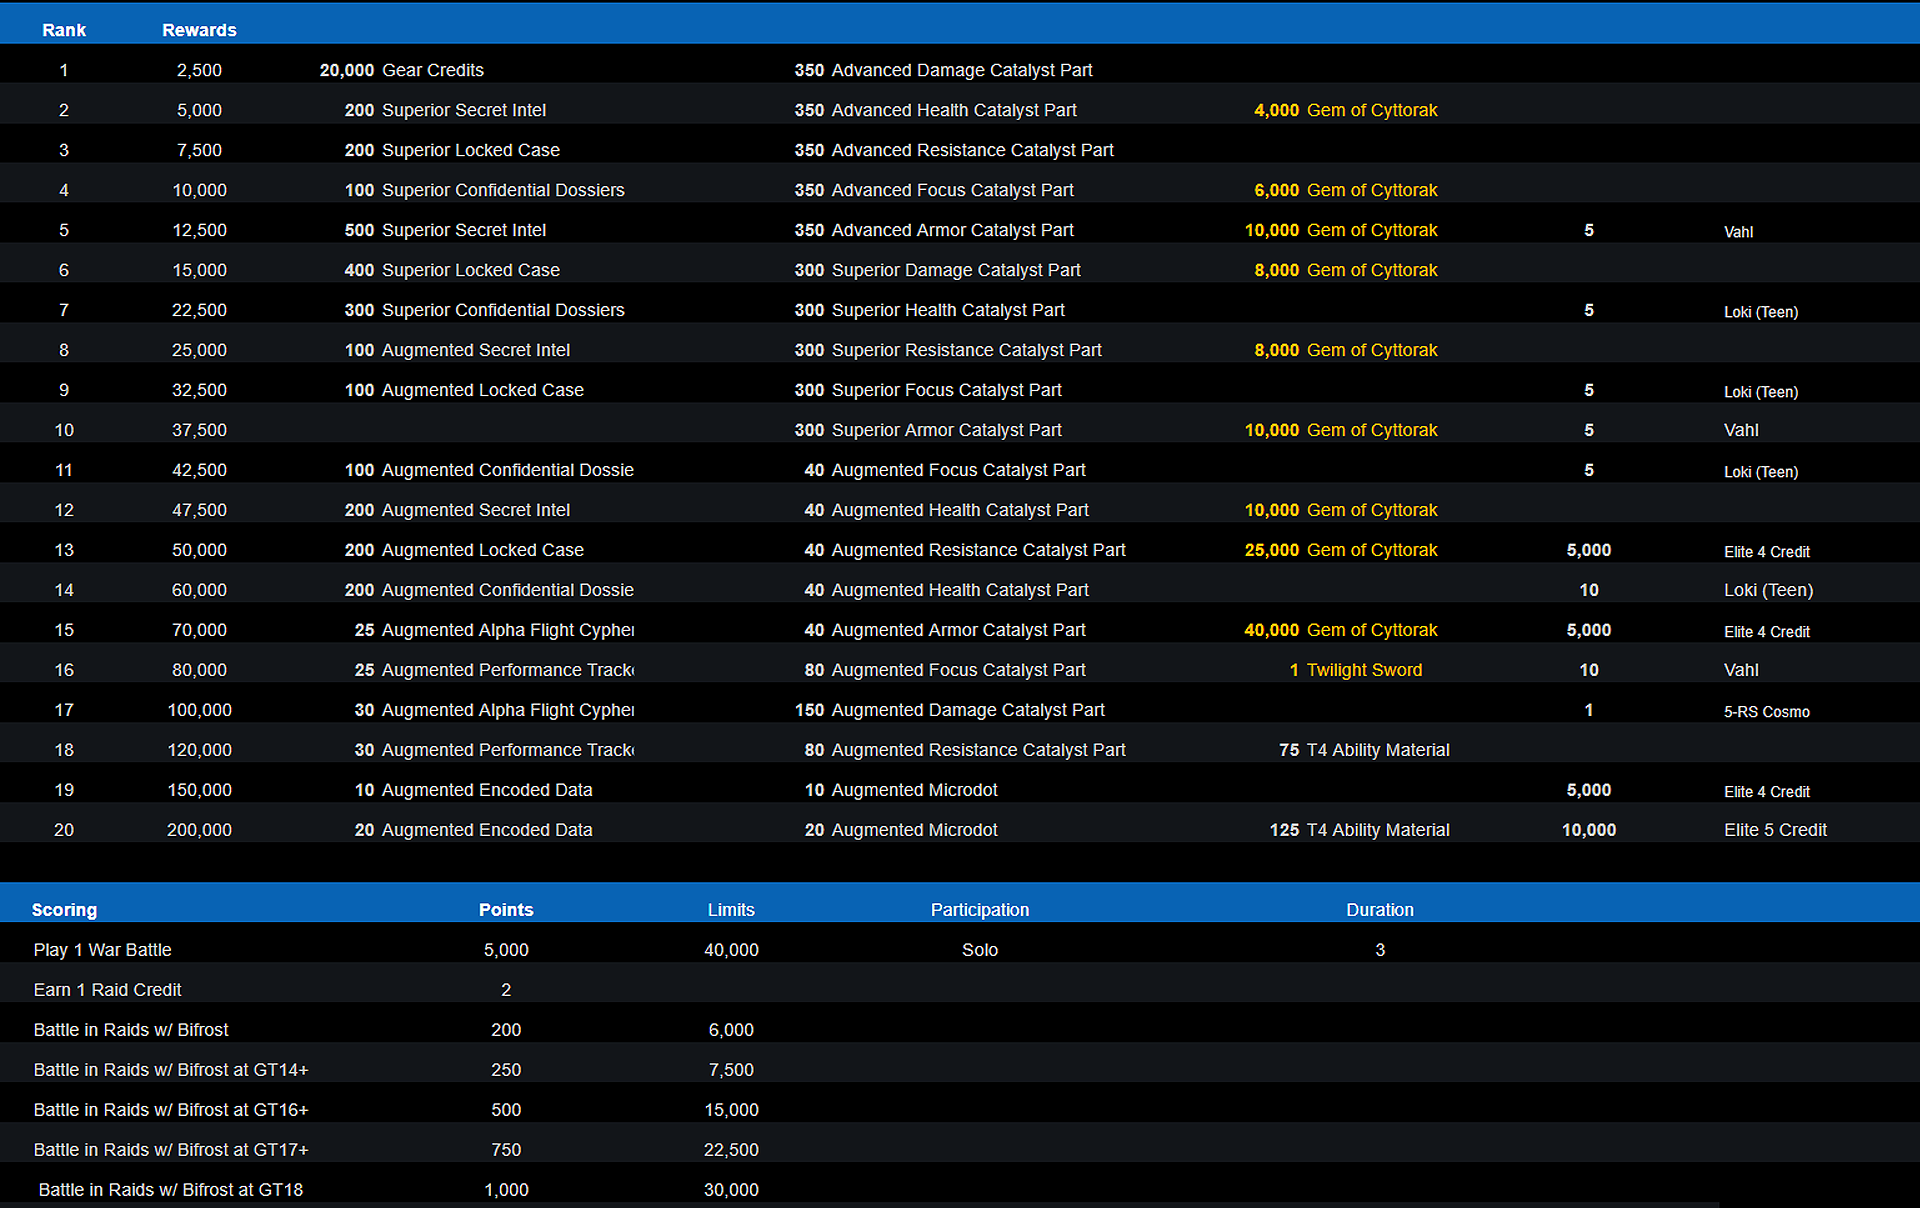
Task: Click the Rank column header
Action: [64, 30]
